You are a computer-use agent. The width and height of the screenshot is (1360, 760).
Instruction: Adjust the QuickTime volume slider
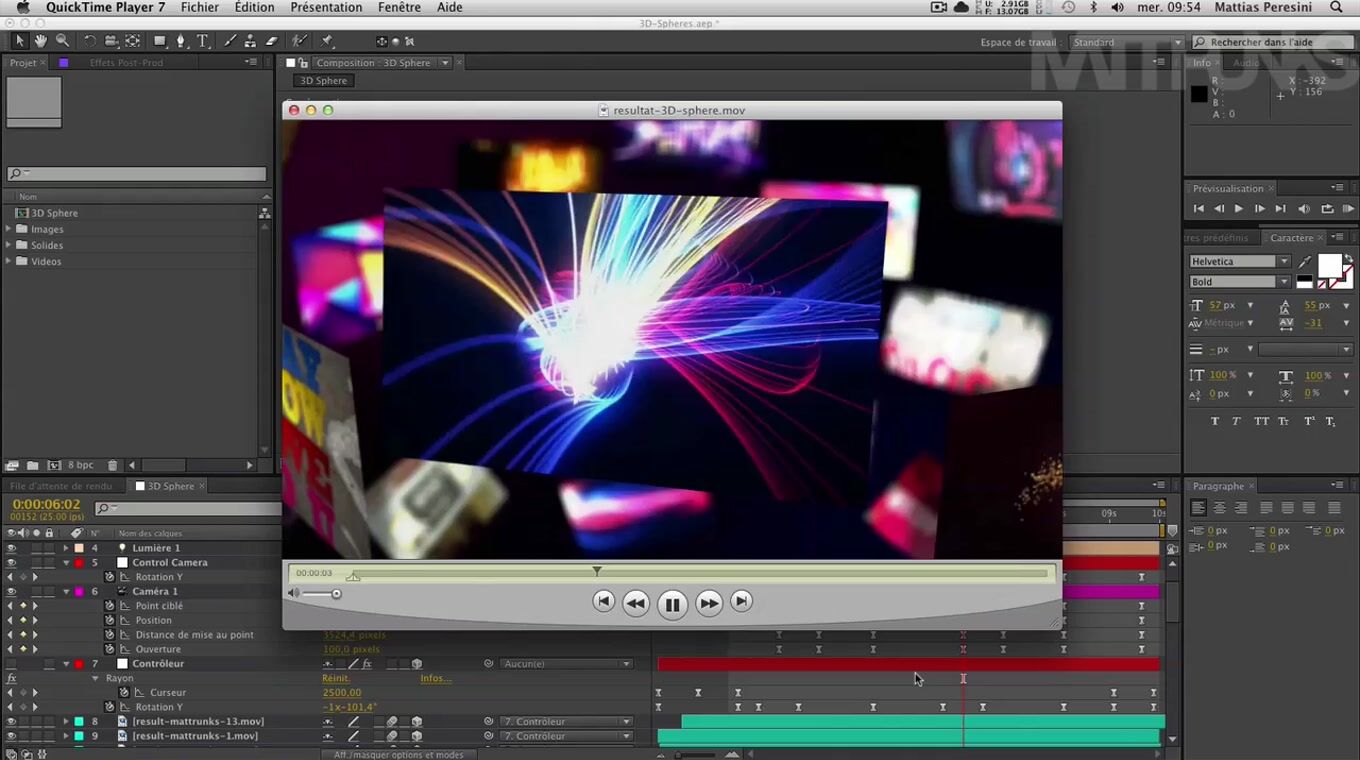click(x=336, y=594)
